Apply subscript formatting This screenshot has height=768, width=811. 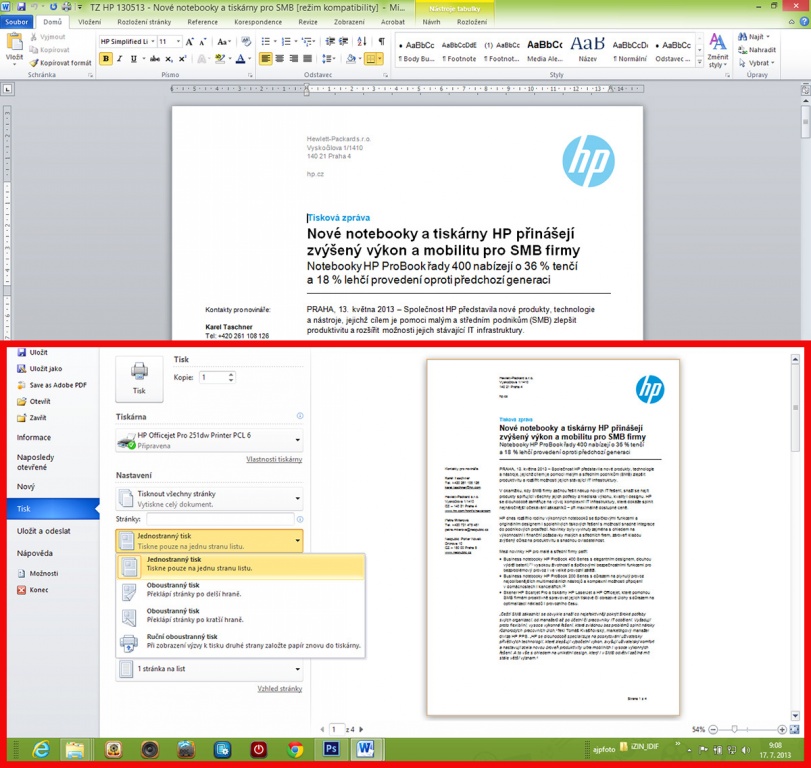click(x=169, y=59)
